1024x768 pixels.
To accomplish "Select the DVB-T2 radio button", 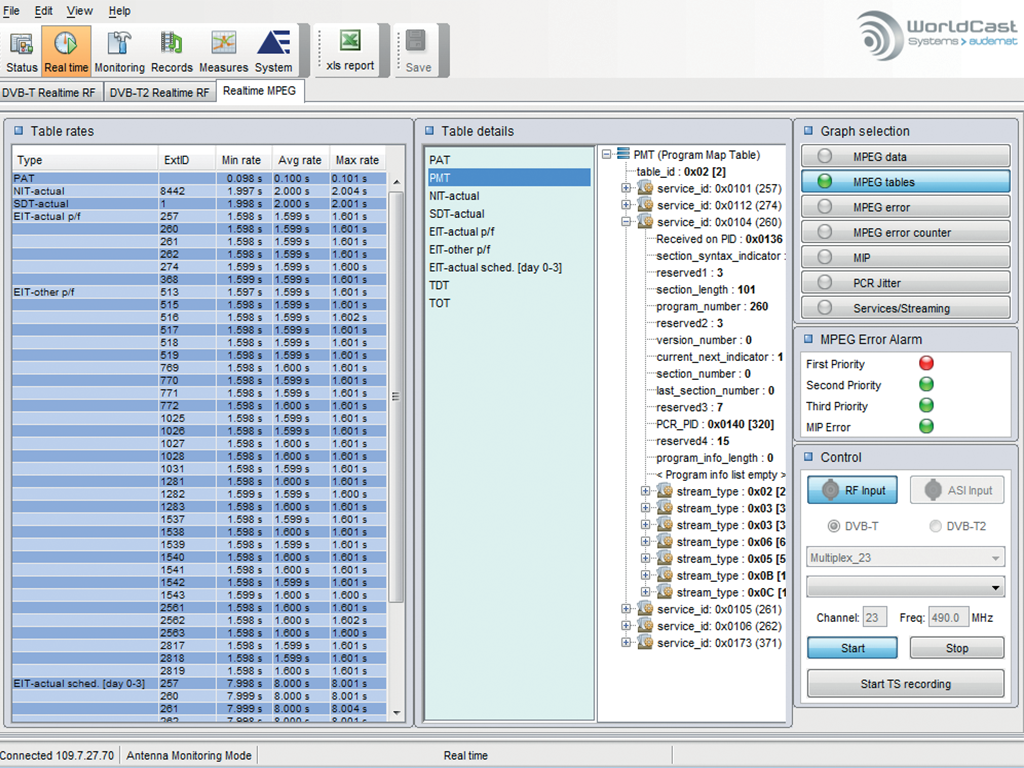I will pyautogui.click(x=936, y=526).
